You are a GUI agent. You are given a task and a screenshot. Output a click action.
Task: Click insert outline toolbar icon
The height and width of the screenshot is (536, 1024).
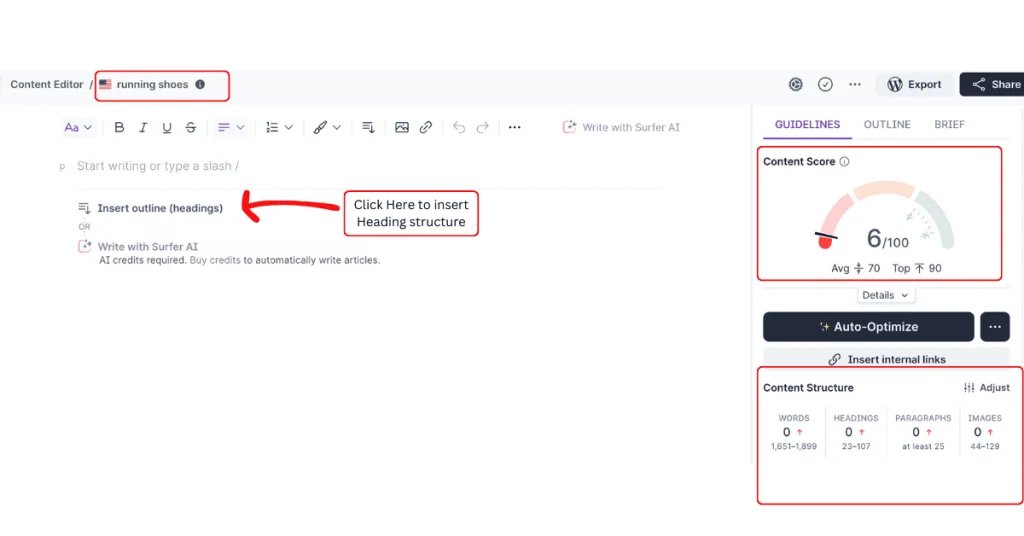pyautogui.click(x=368, y=127)
